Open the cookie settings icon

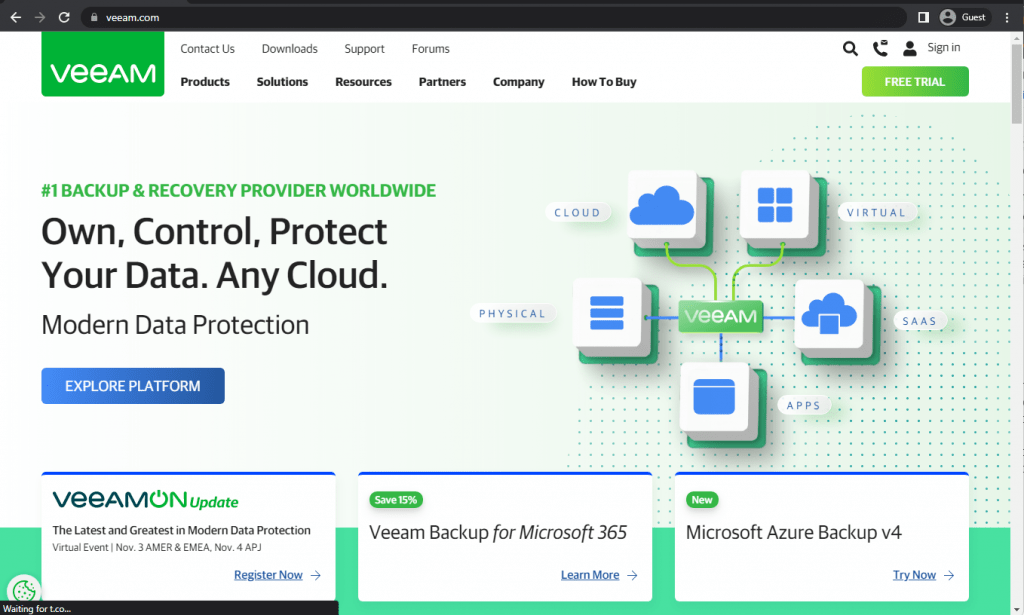[x=23, y=590]
